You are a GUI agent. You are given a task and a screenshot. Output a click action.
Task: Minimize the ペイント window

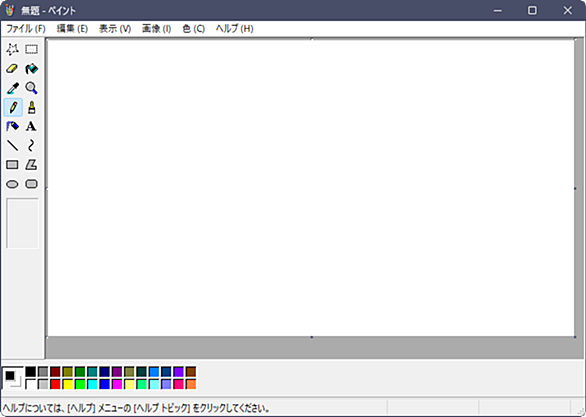(497, 10)
